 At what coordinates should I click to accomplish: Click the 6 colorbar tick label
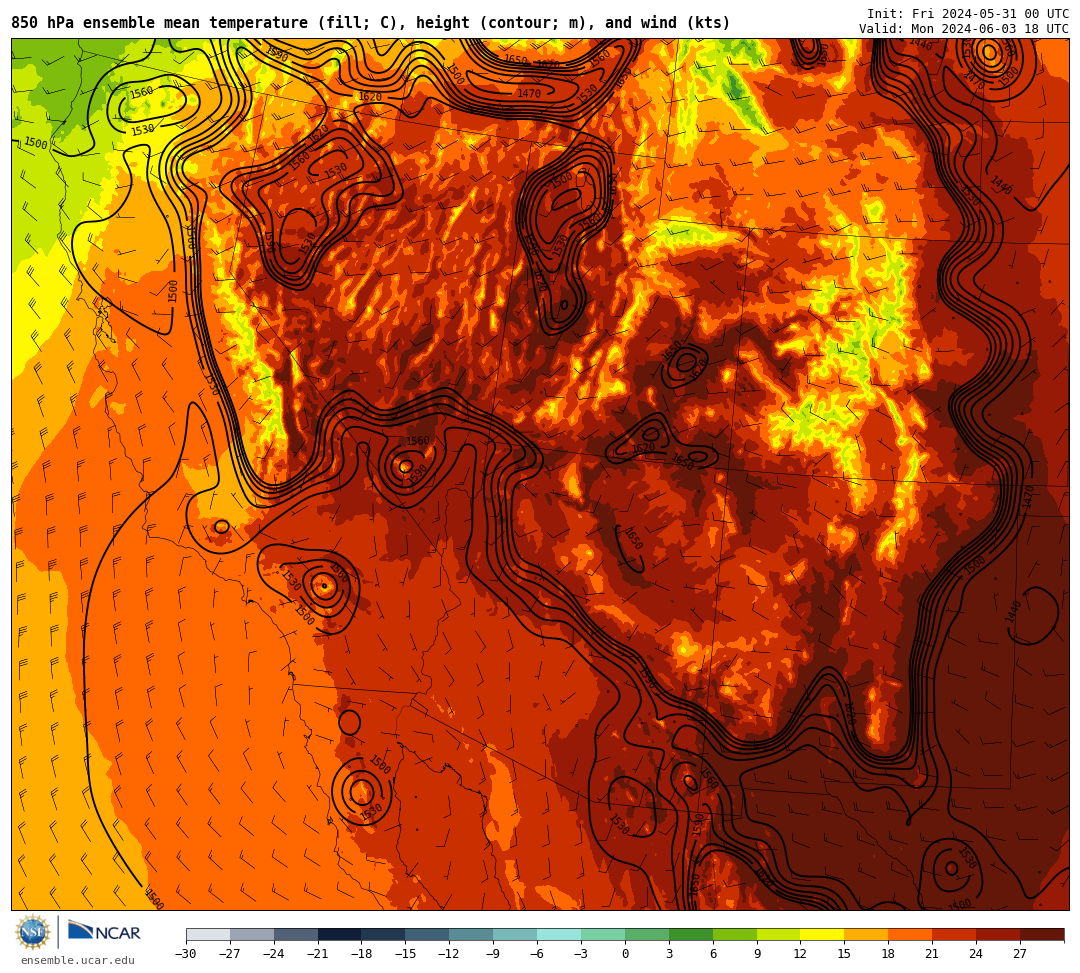point(713,954)
